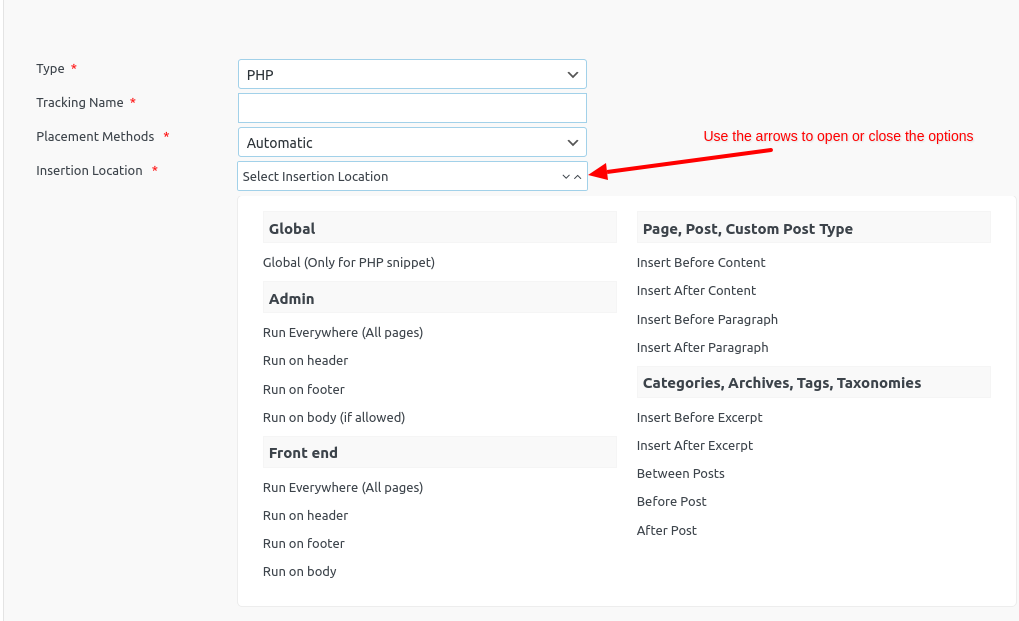1019x621 pixels.
Task: Click the Select Insertion Location combo box
Action: tap(400, 176)
